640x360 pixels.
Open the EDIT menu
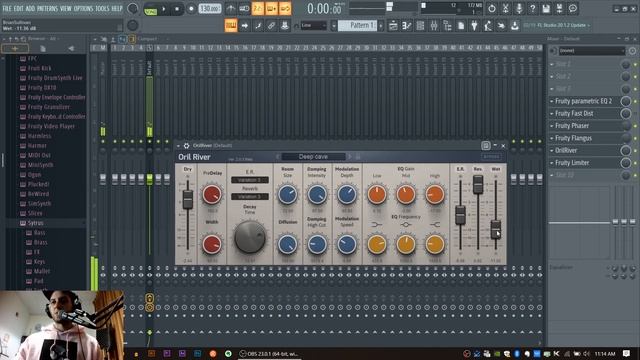point(18,8)
